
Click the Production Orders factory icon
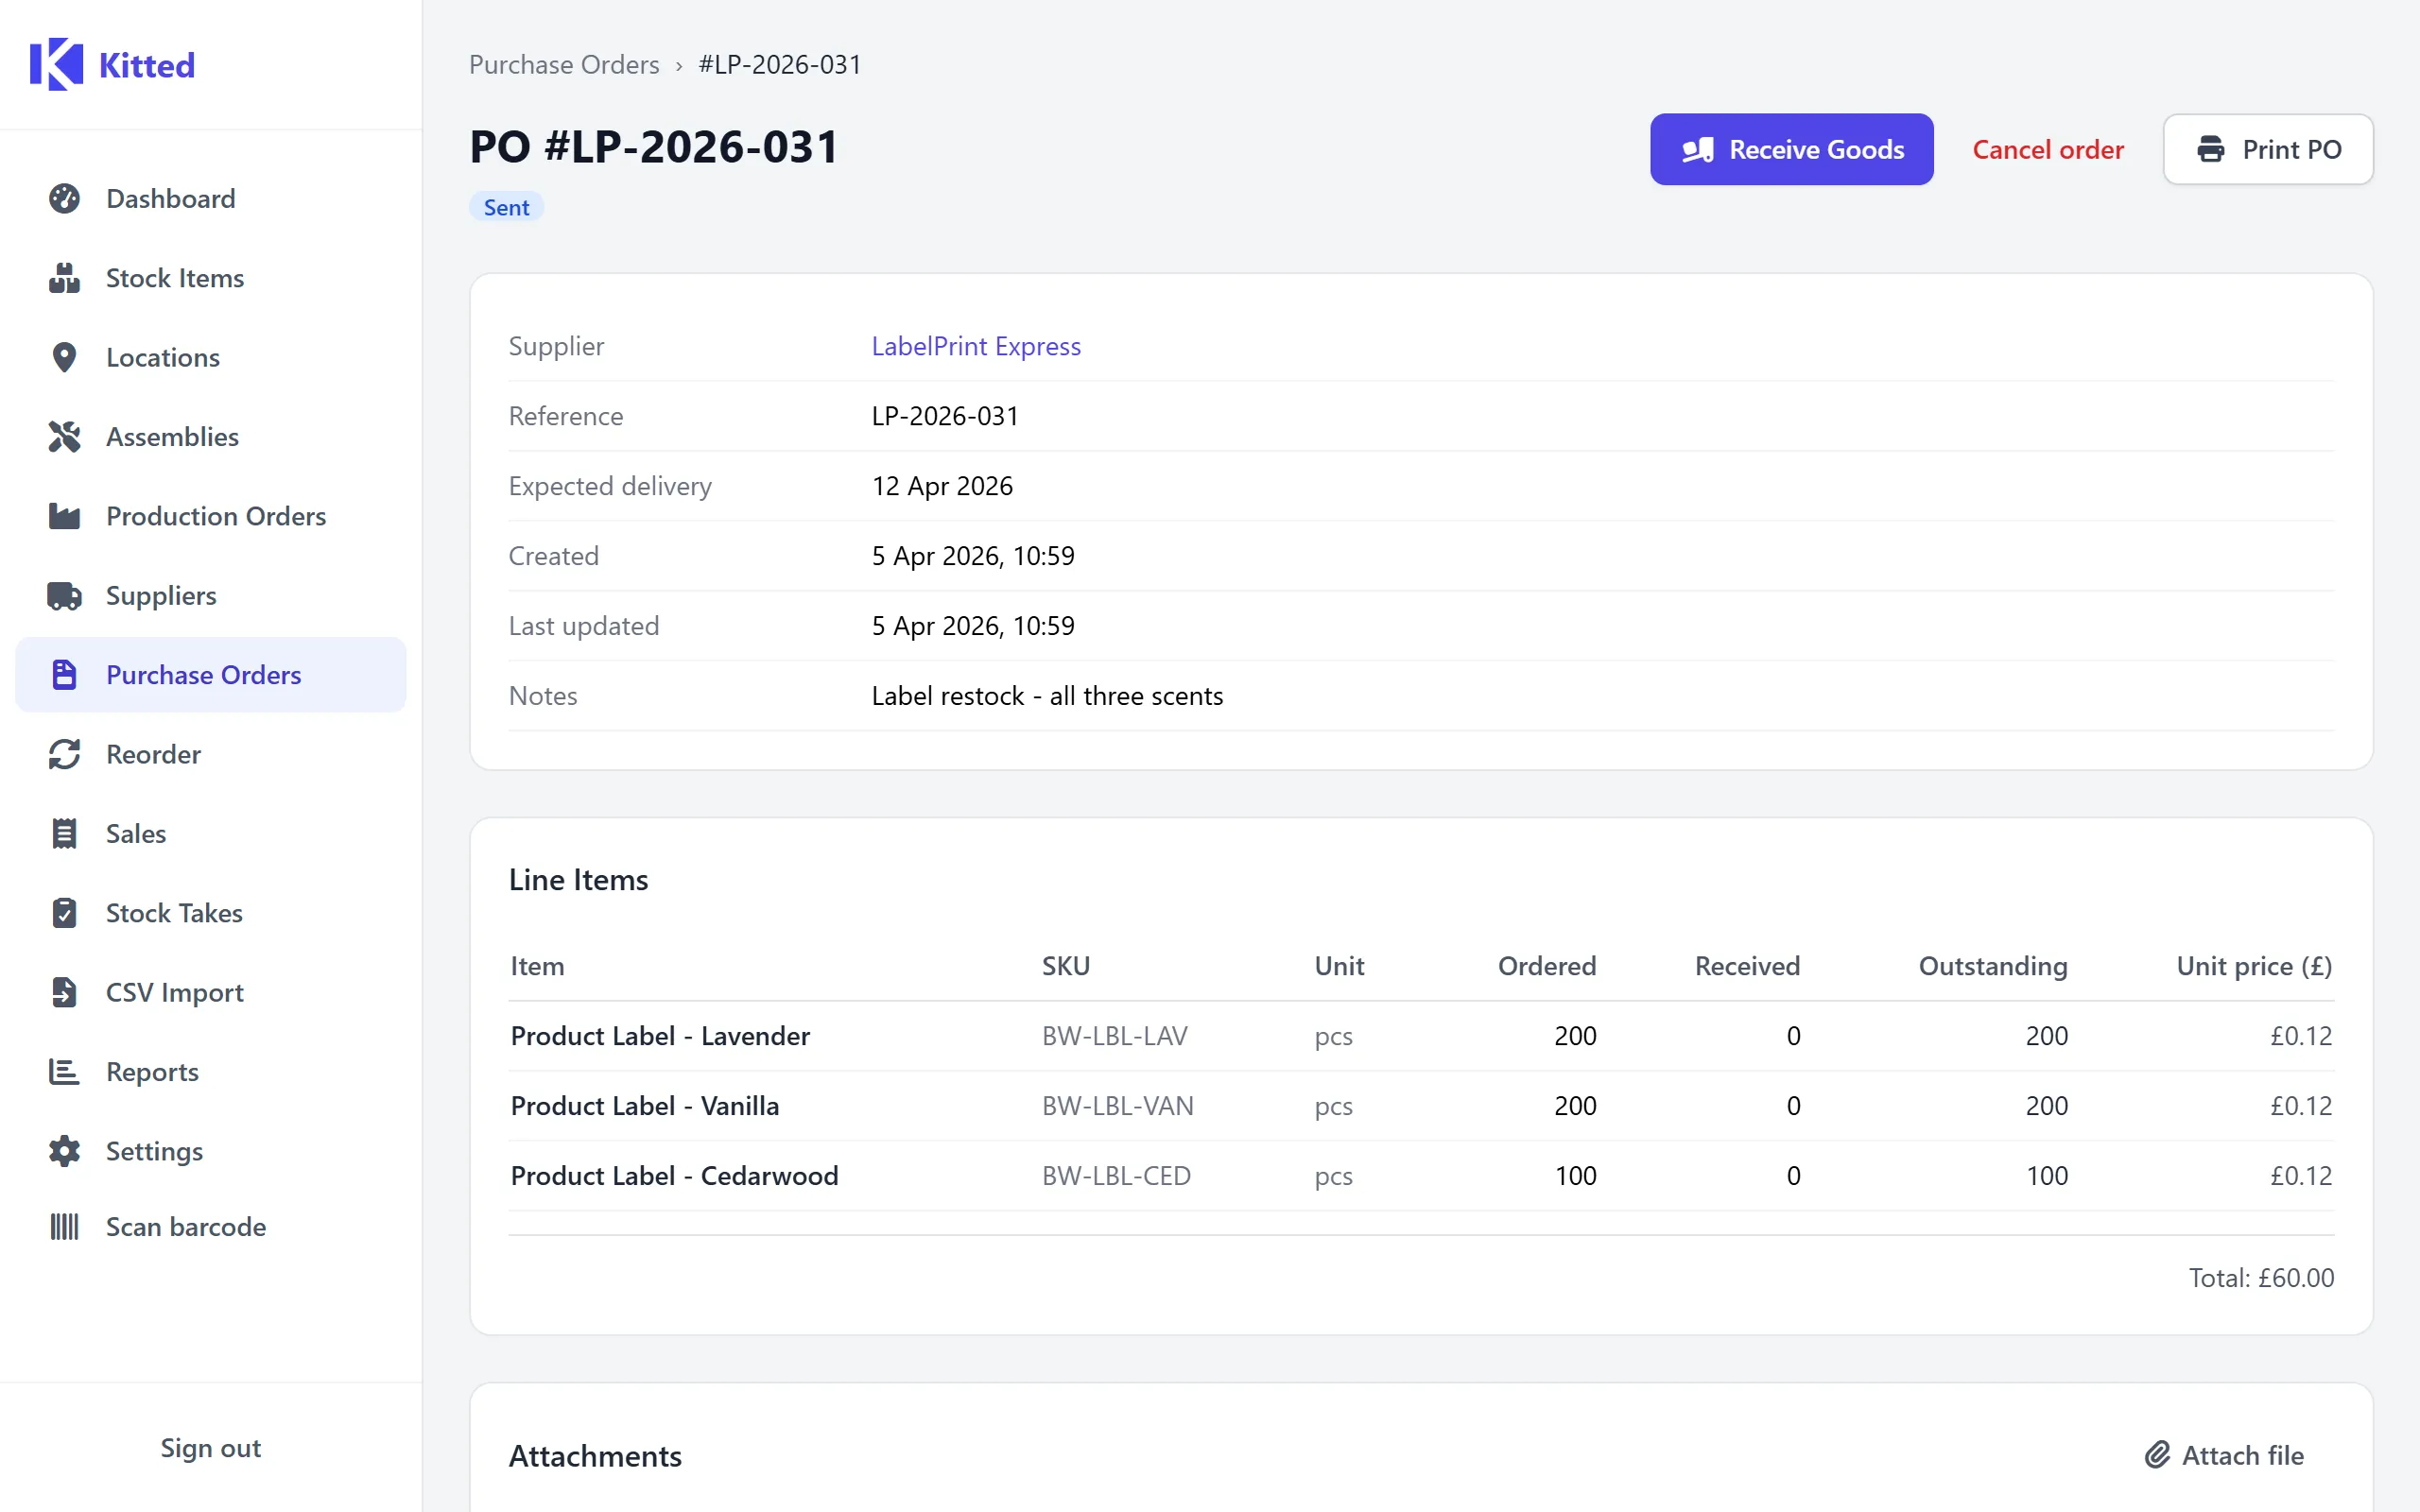coord(64,516)
